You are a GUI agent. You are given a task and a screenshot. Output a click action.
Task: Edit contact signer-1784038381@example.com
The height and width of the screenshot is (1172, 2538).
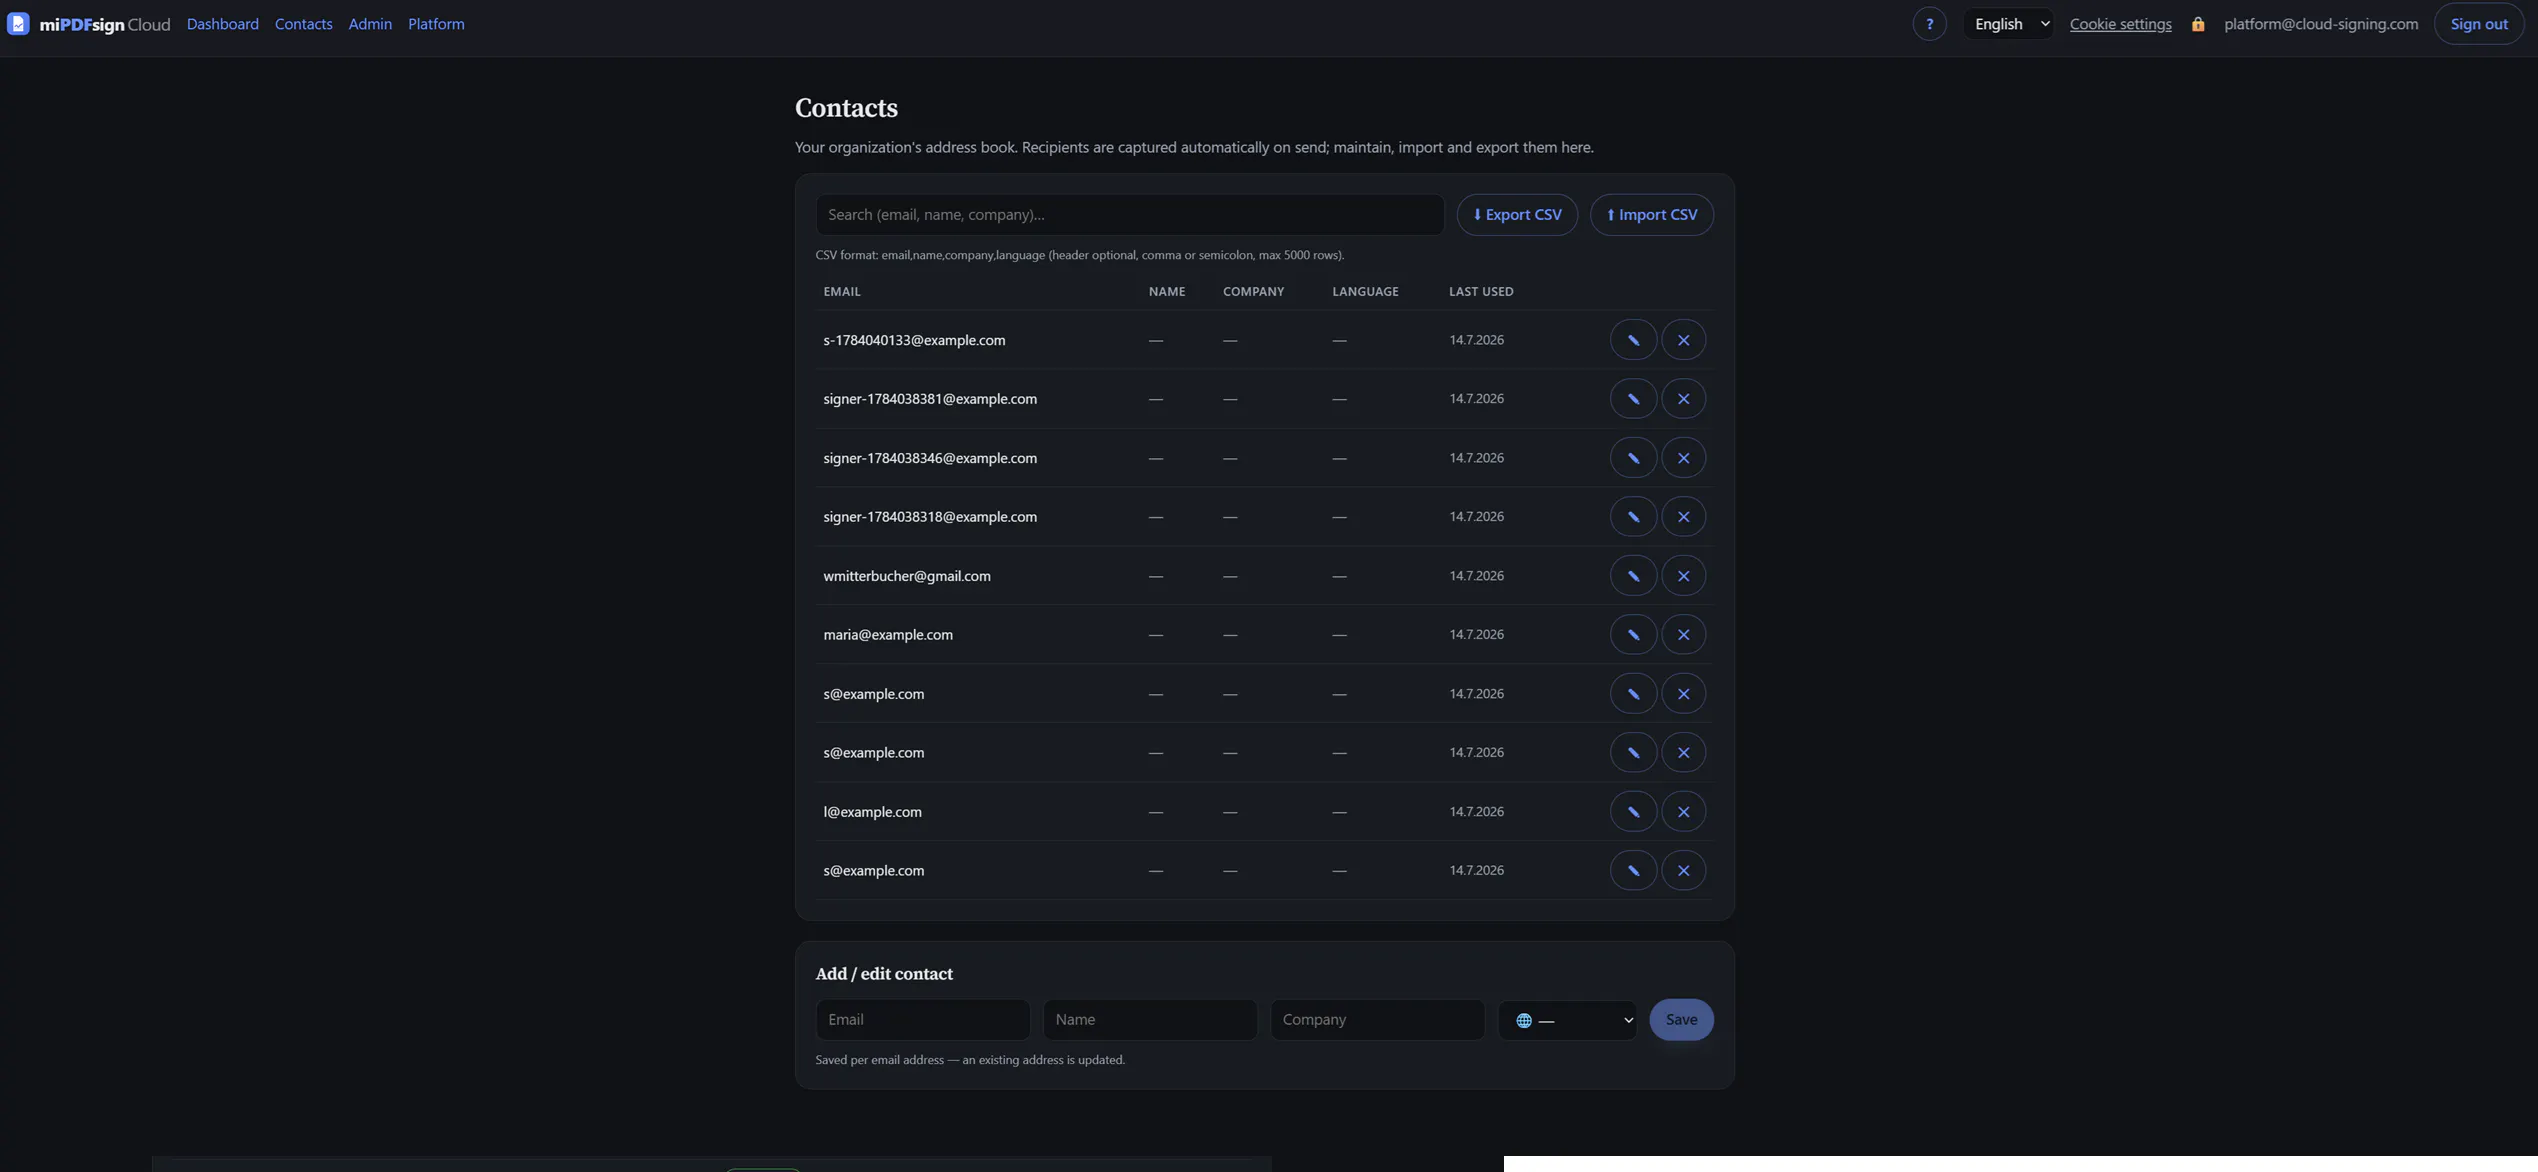pyautogui.click(x=1633, y=398)
